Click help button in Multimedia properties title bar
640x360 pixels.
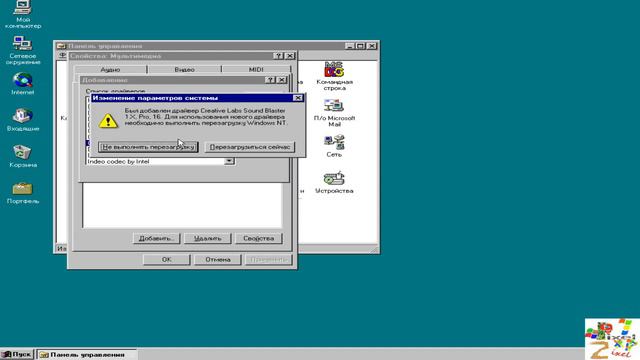(278, 56)
